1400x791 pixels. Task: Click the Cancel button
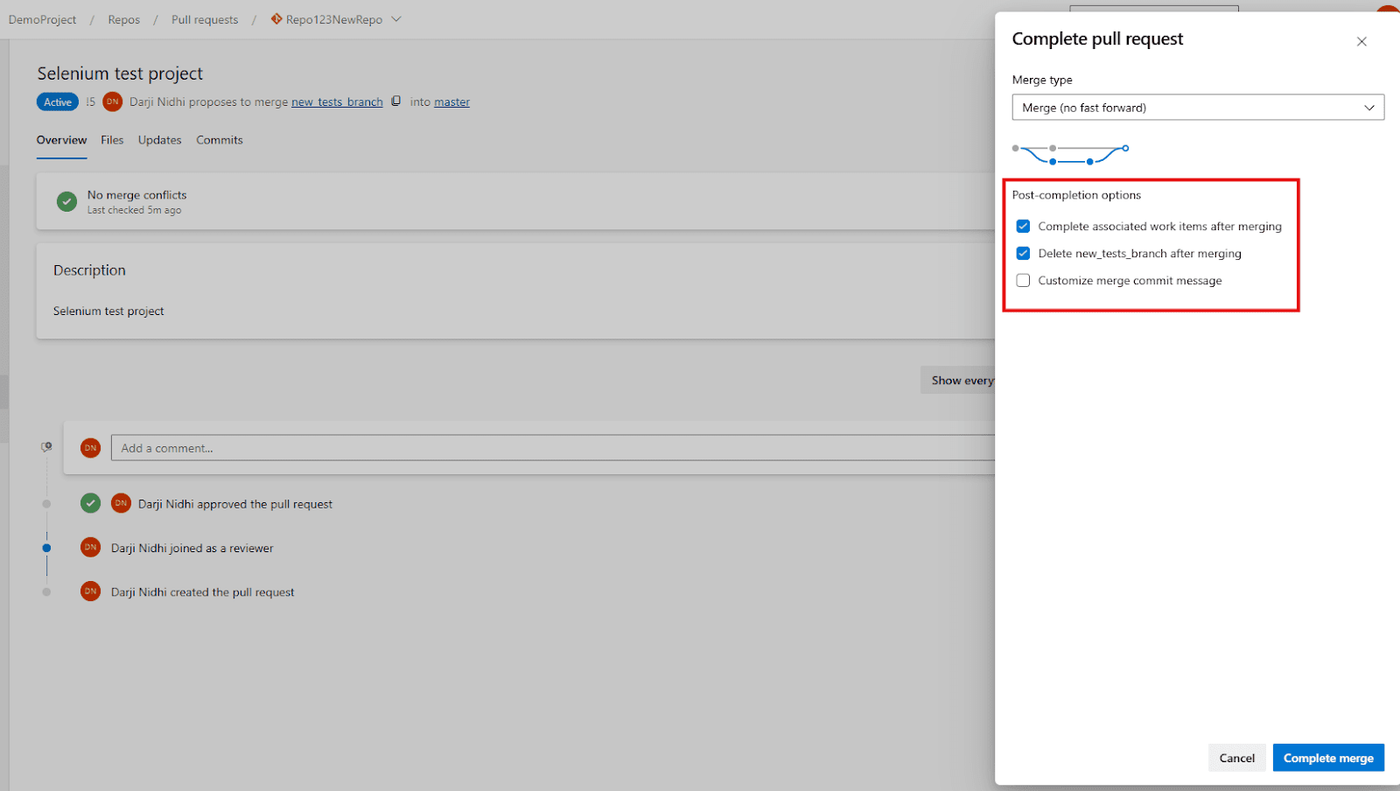[1237, 758]
